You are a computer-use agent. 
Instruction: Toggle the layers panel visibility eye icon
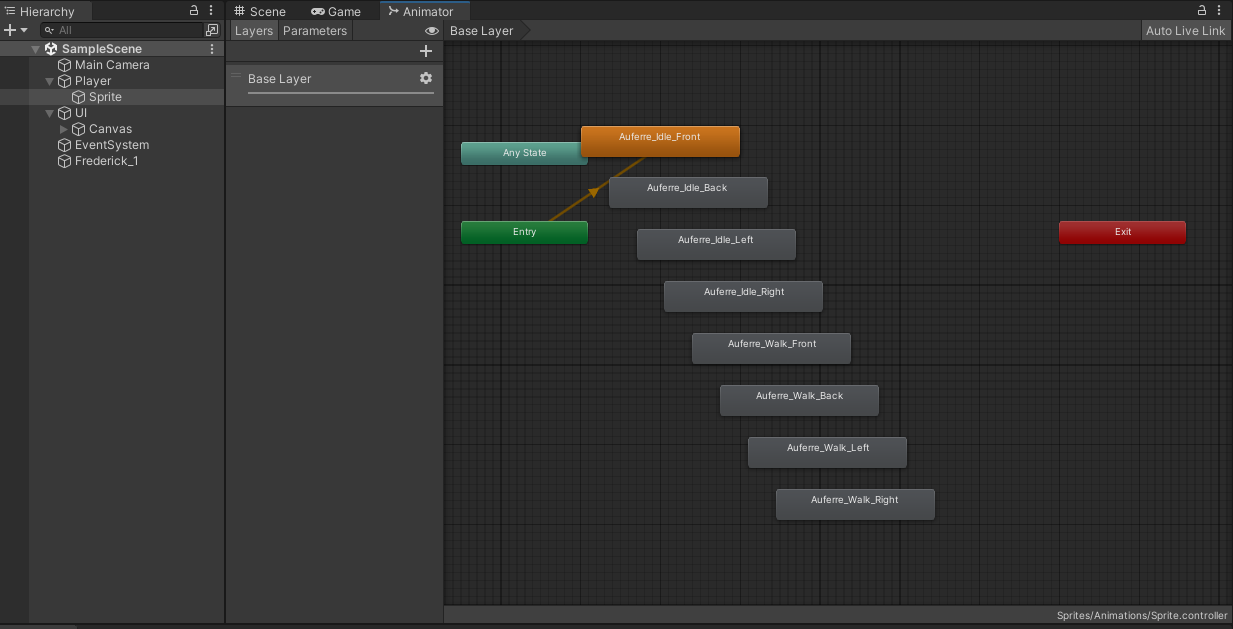point(432,31)
